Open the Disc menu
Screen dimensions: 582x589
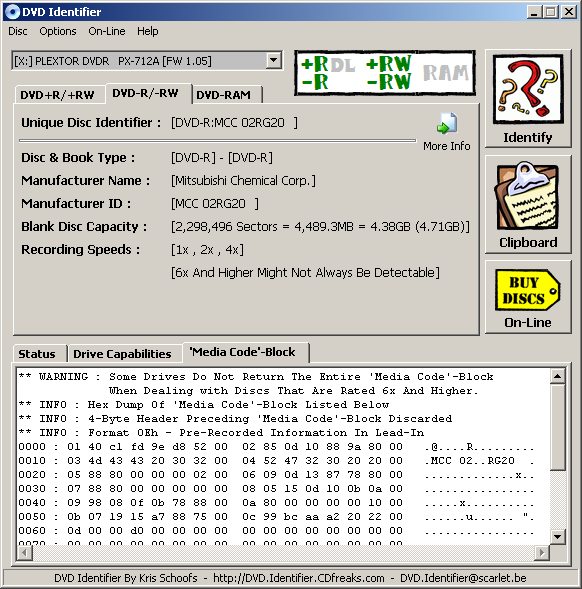(18, 31)
